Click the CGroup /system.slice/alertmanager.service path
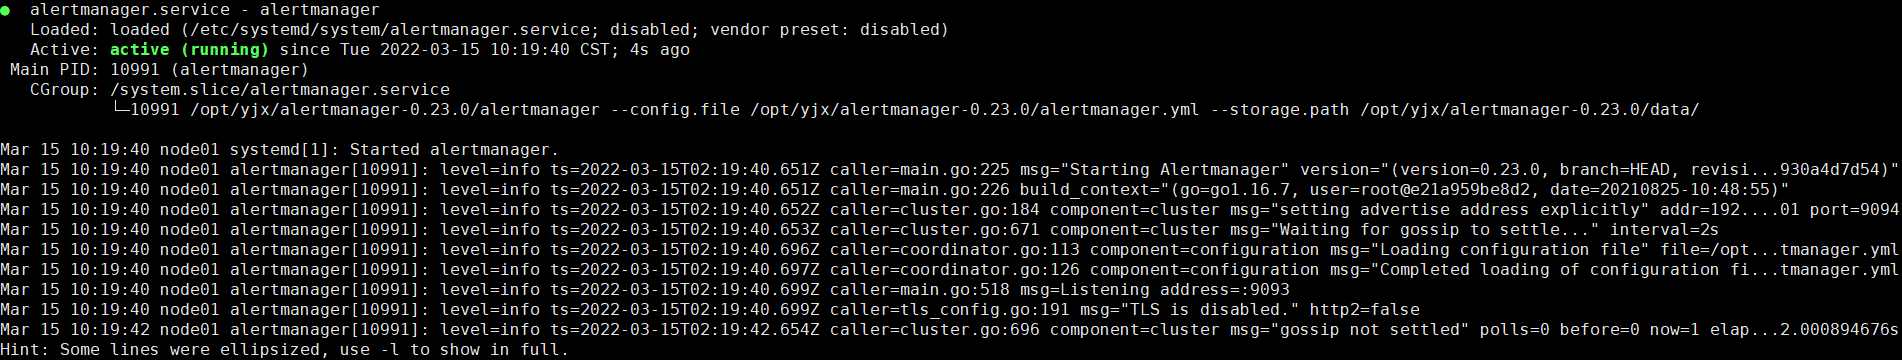Screen dimensions: 1902x360 (x=280, y=90)
